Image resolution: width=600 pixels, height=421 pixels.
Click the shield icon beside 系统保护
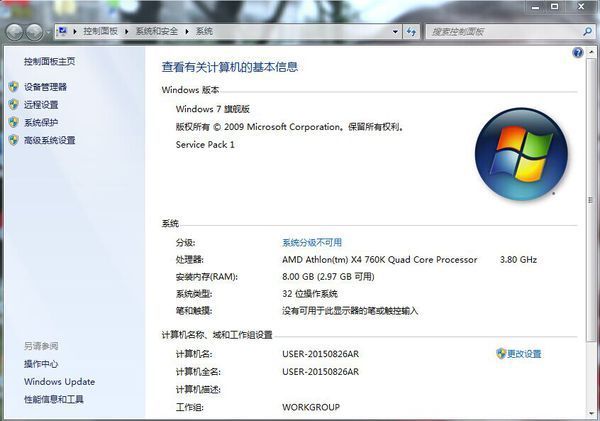[13, 122]
